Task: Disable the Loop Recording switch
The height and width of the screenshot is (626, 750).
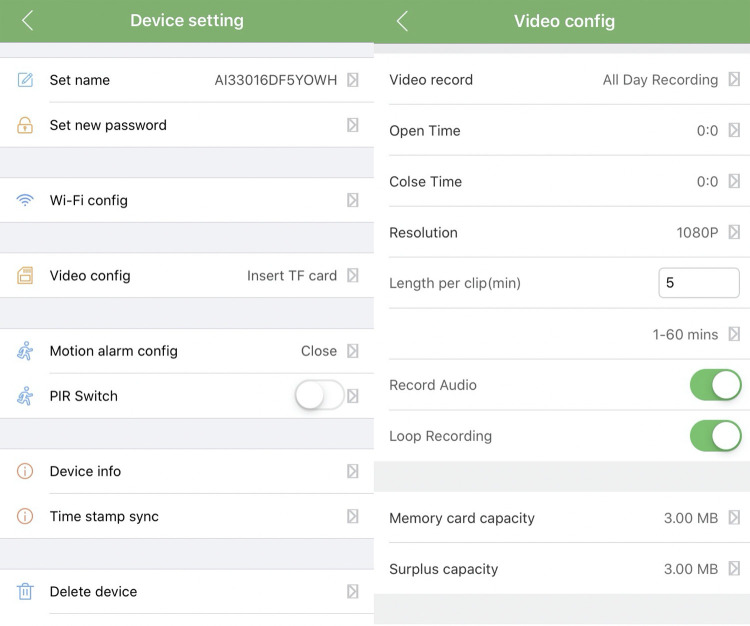Action: [716, 436]
